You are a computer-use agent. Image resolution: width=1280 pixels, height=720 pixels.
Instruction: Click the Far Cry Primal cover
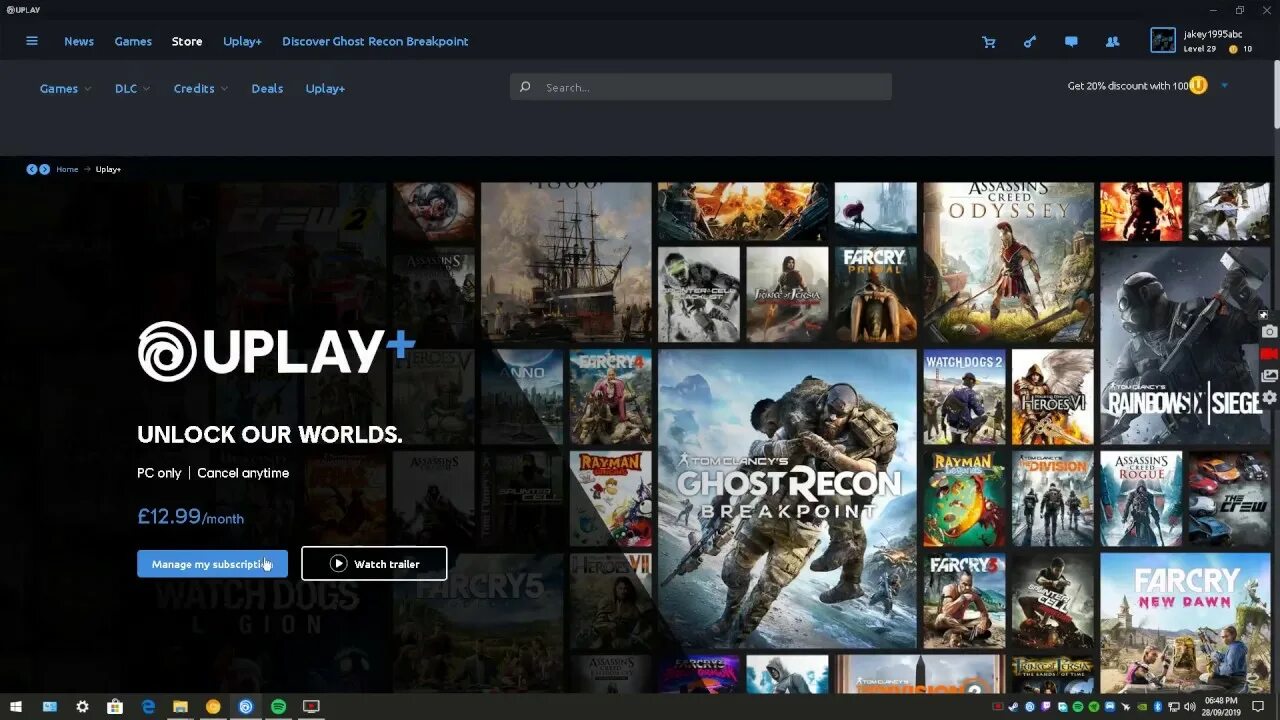[x=876, y=295]
